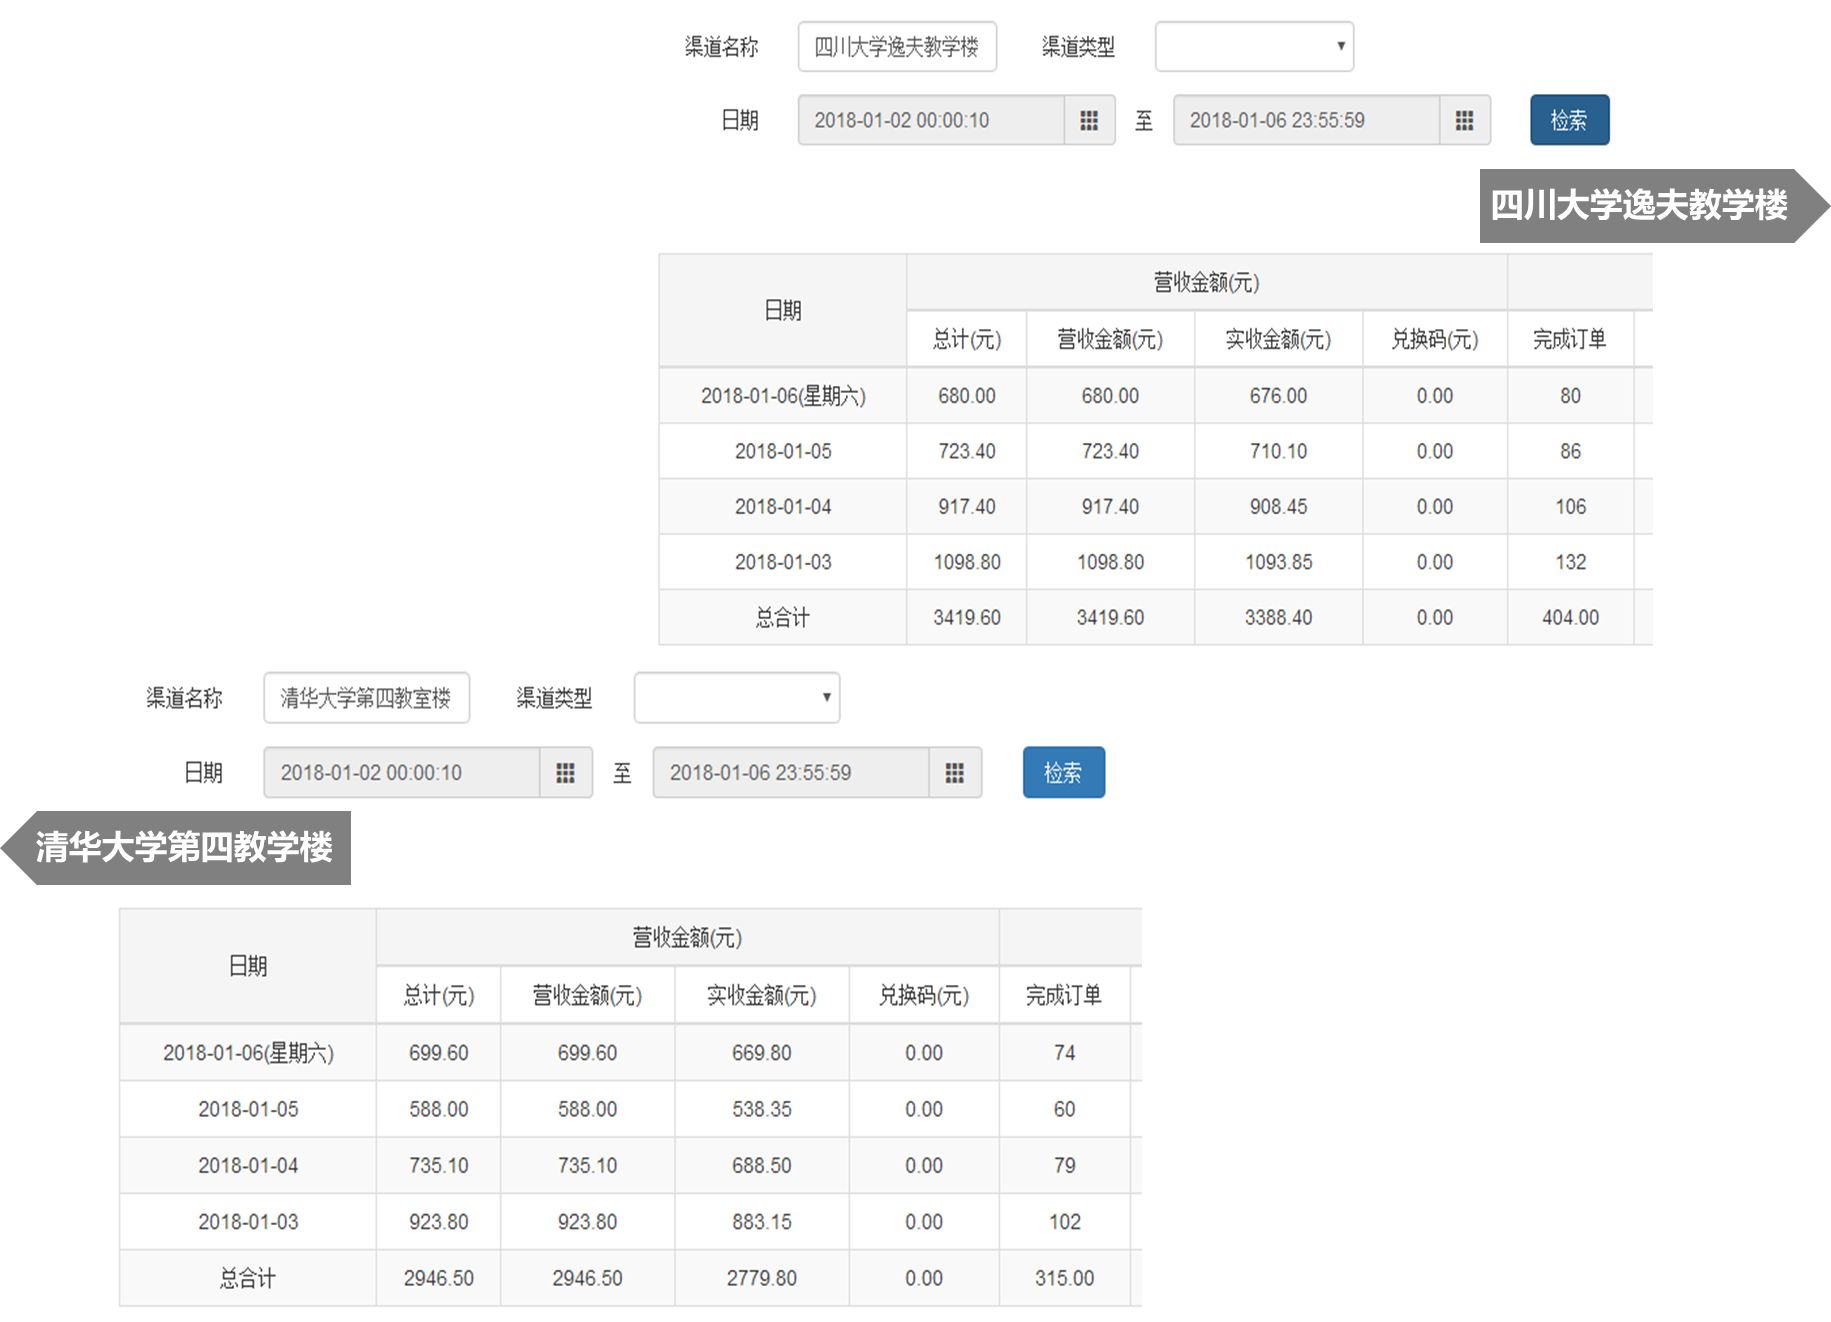Click the 883.15 实收金额 cell
The height and width of the screenshot is (1322, 1831).
click(x=761, y=1222)
